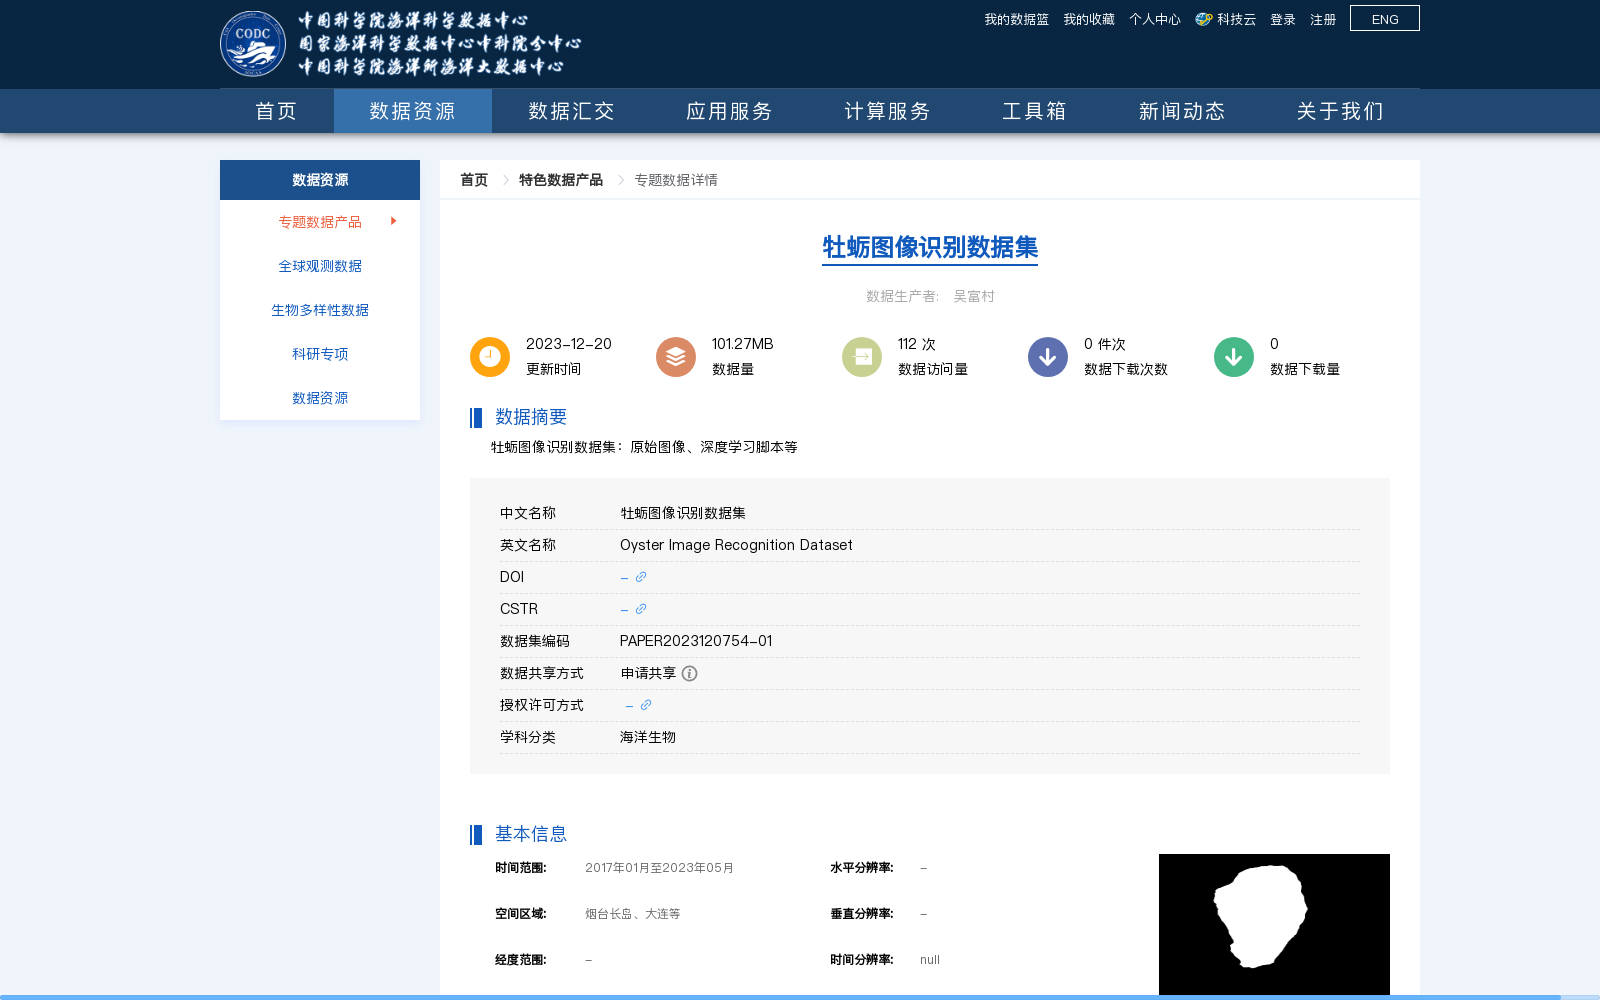Click the 注册 link
The height and width of the screenshot is (1000, 1600).
coord(1323,20)
